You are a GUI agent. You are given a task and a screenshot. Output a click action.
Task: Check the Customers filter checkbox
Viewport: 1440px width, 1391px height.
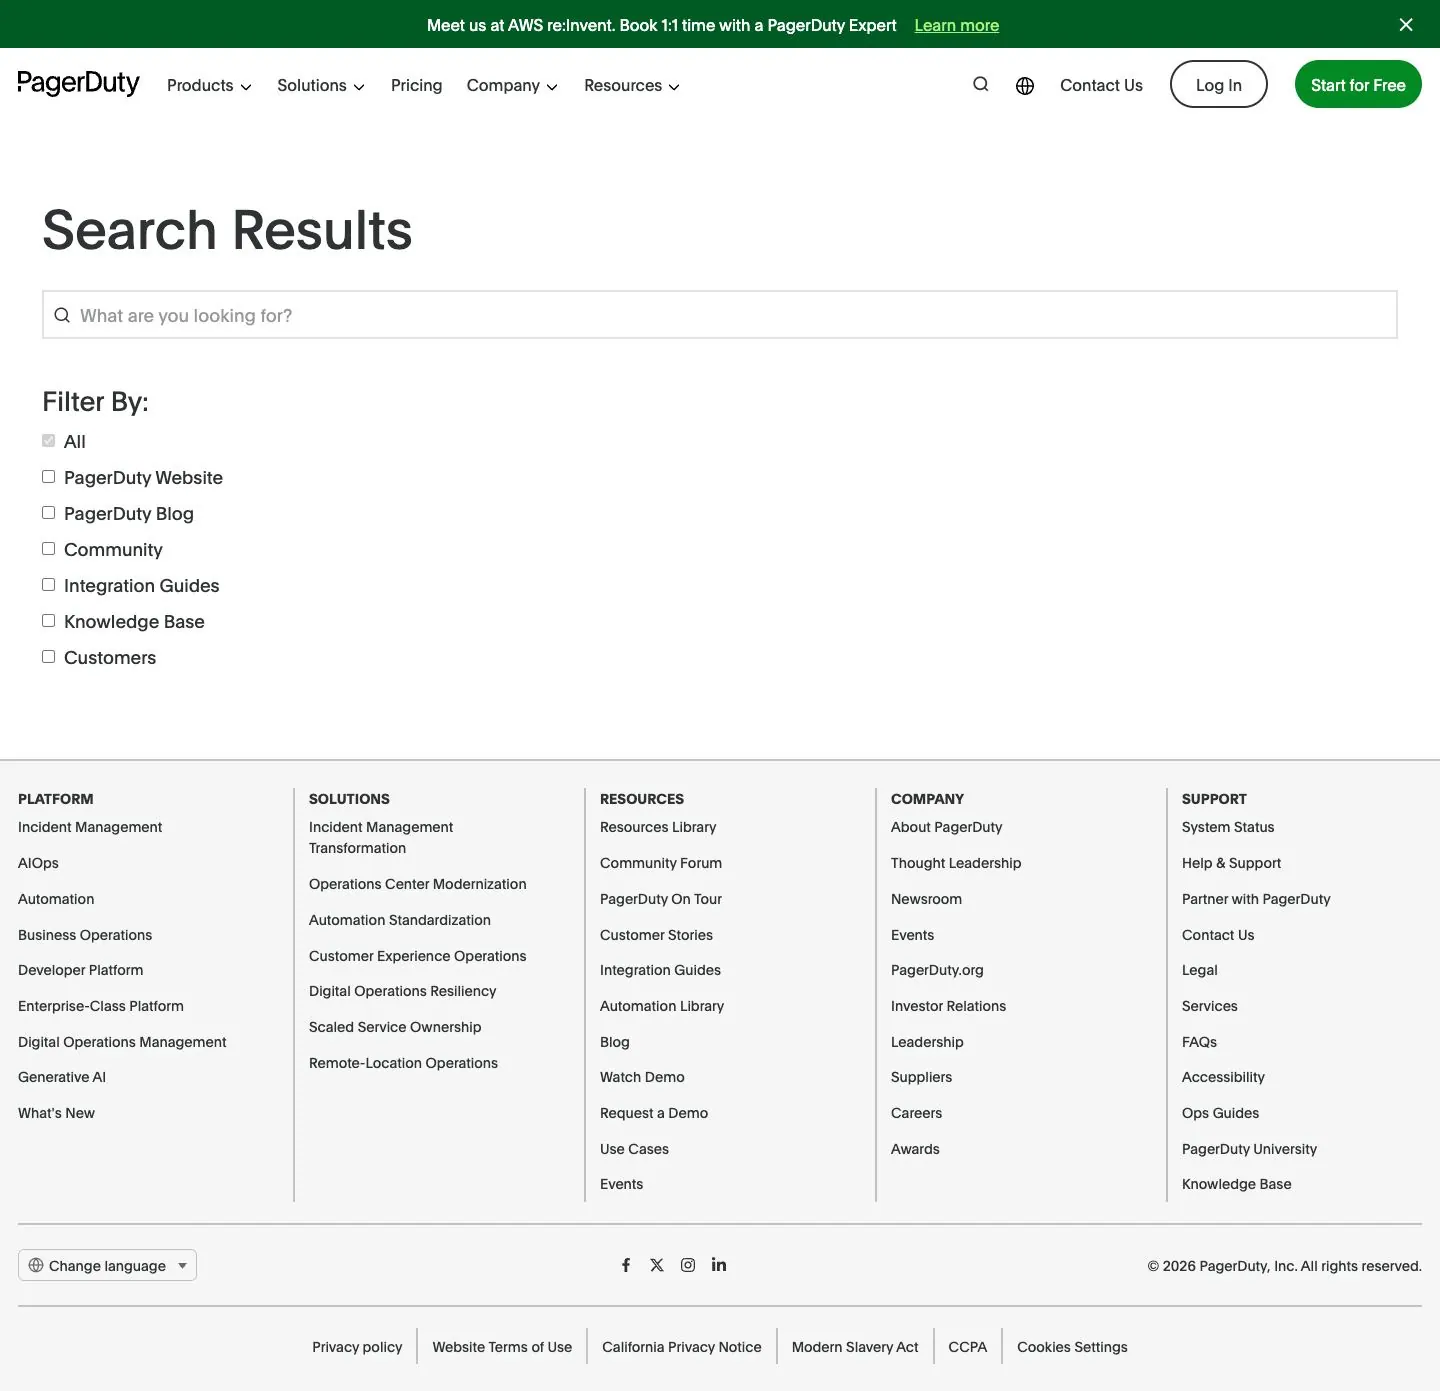coord(48,657)
